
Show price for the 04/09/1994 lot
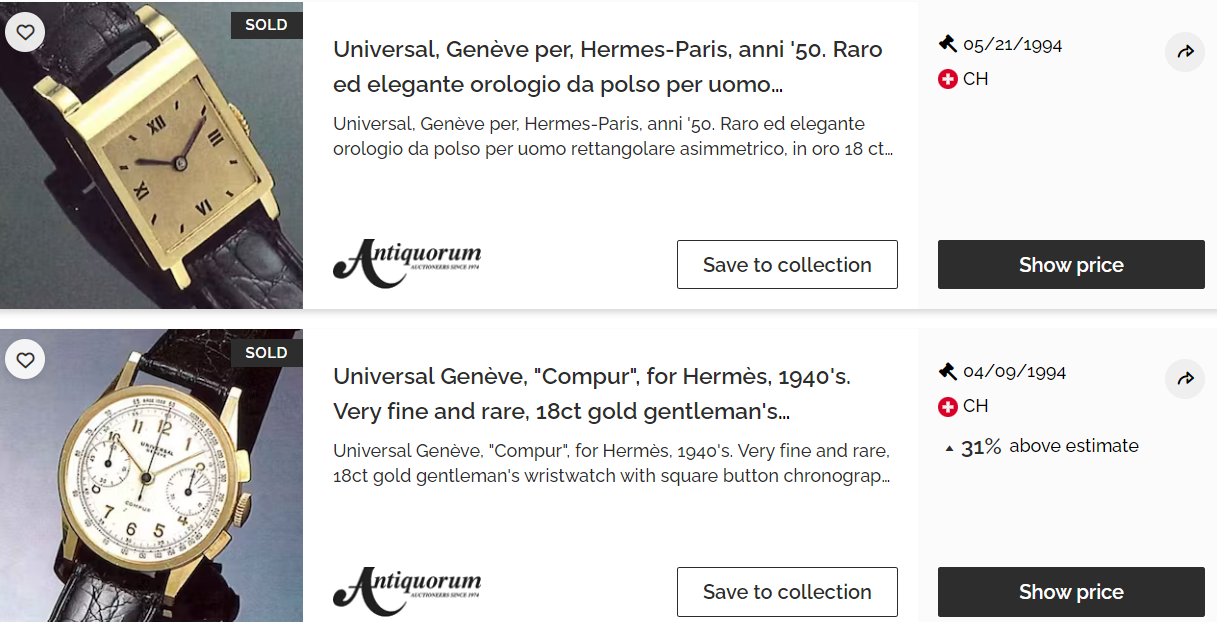pos(1071,592)
